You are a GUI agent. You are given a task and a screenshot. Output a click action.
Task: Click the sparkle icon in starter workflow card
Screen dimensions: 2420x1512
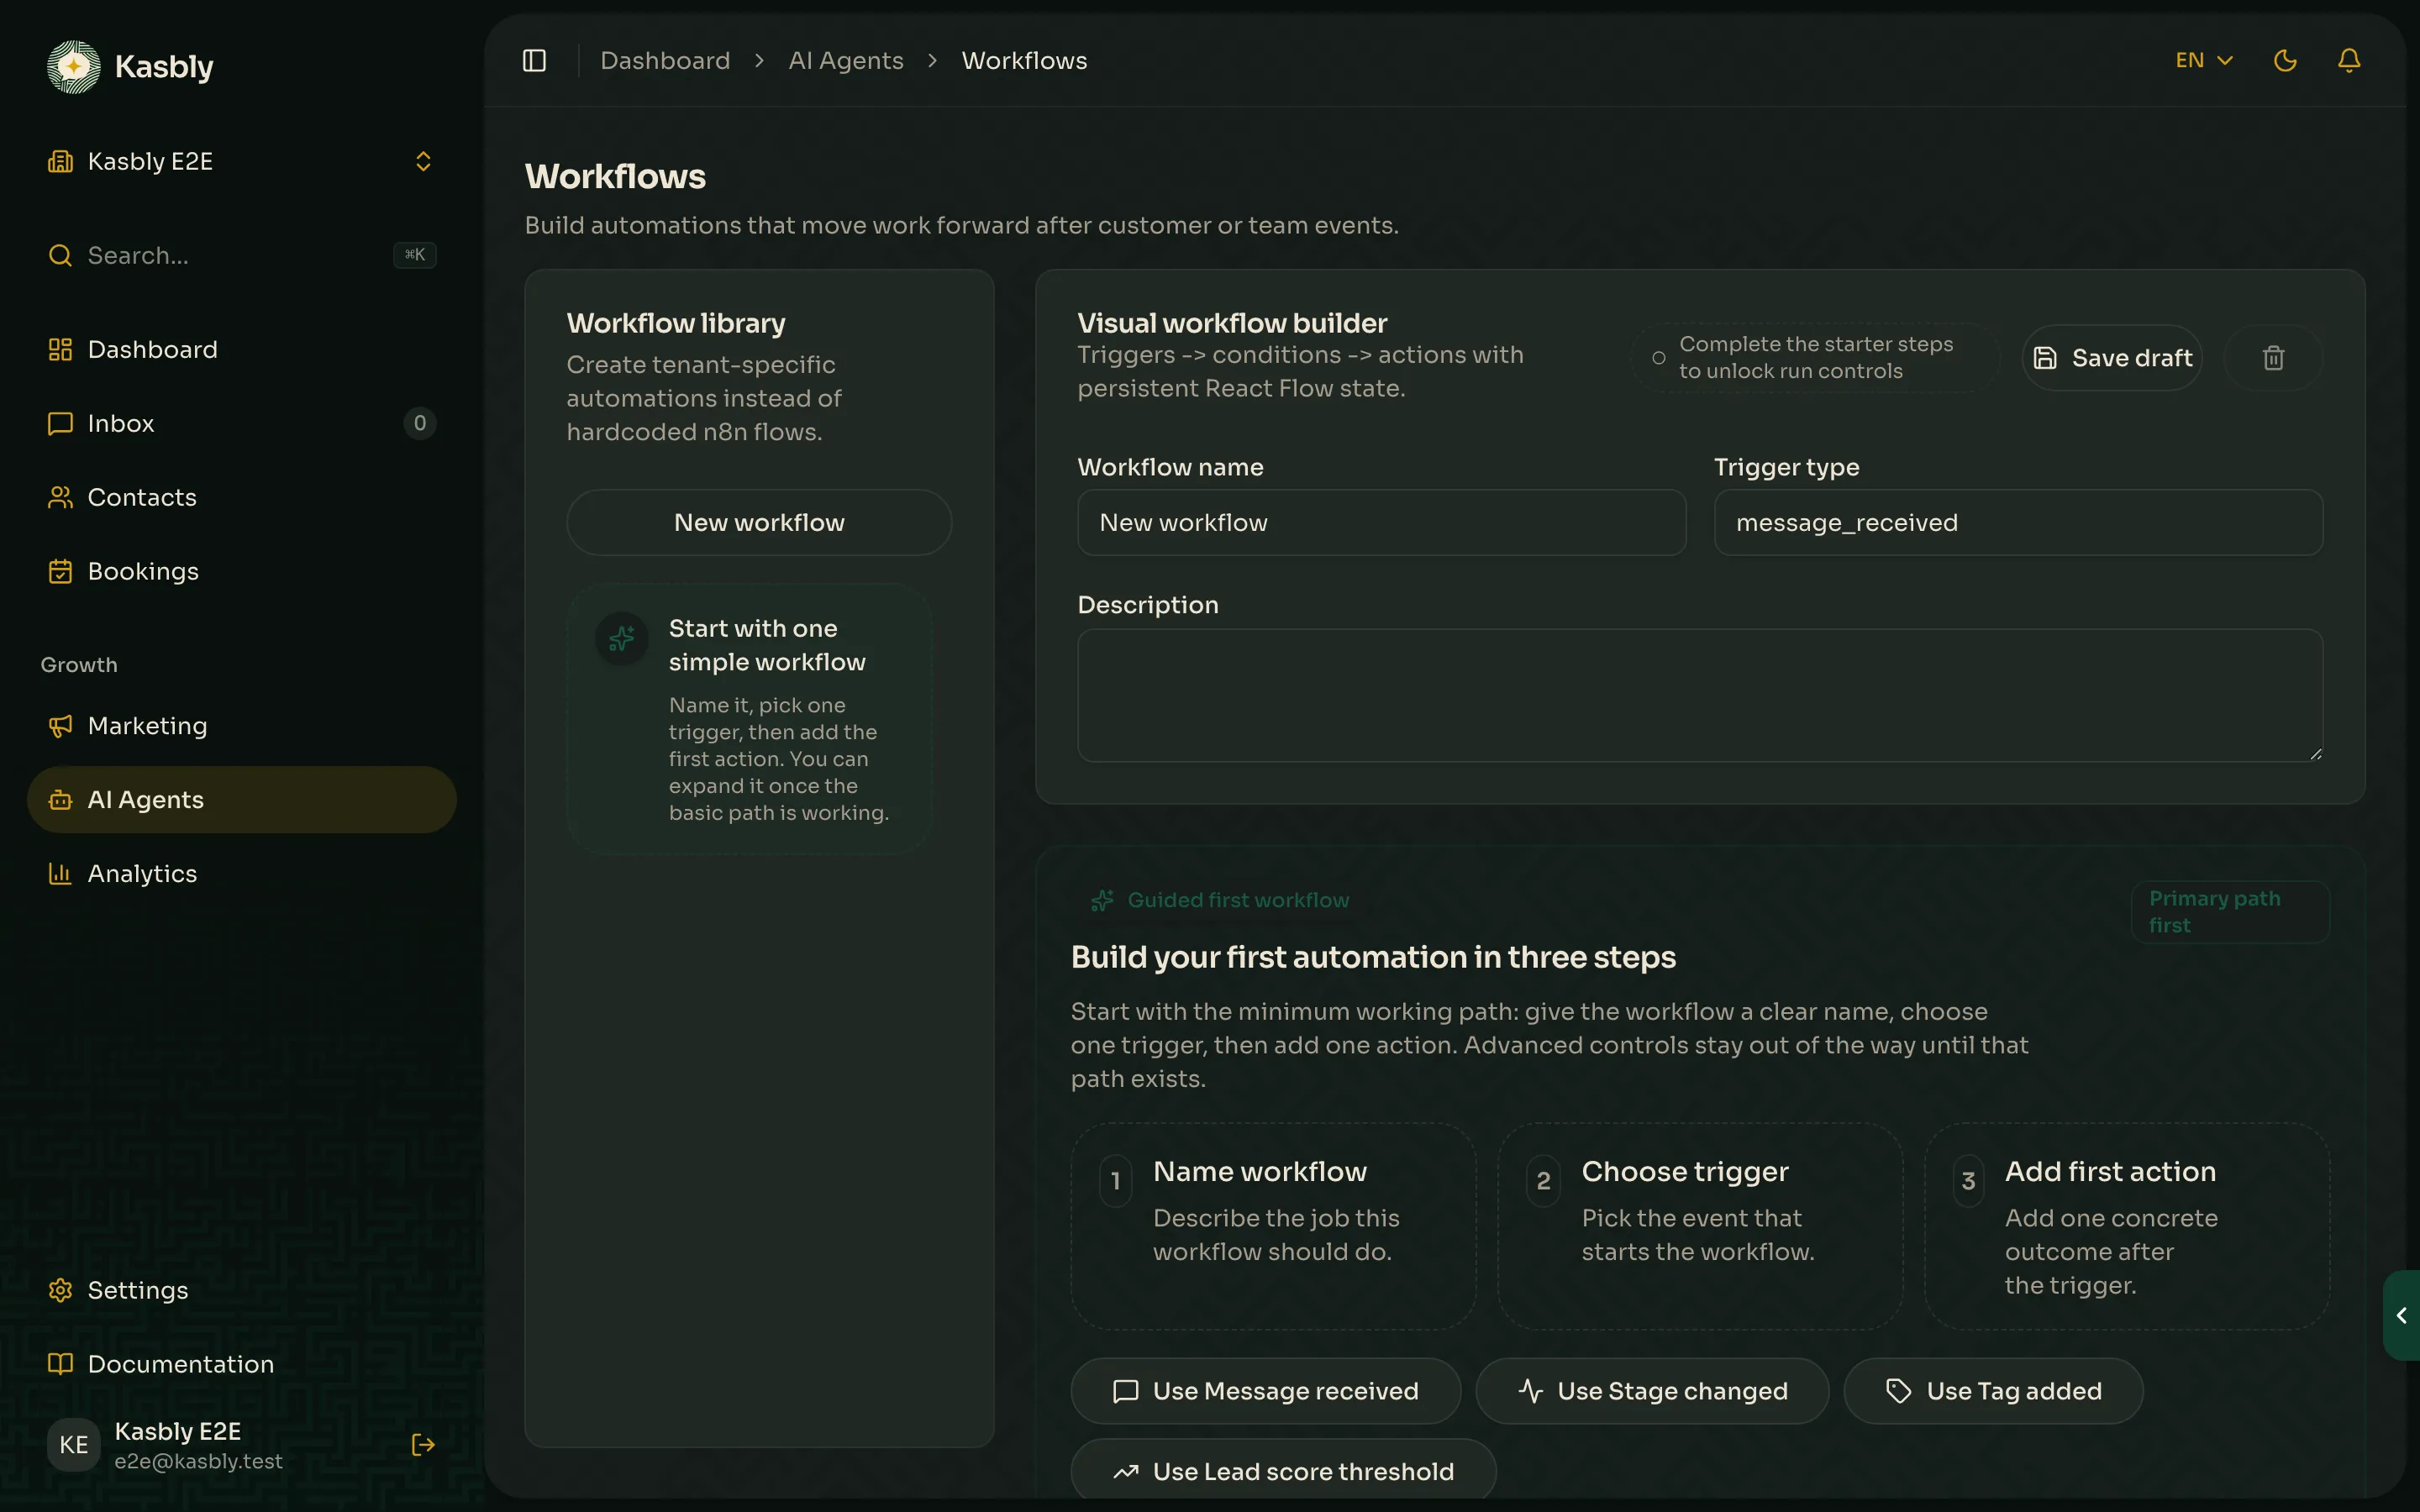pos(622,638)
